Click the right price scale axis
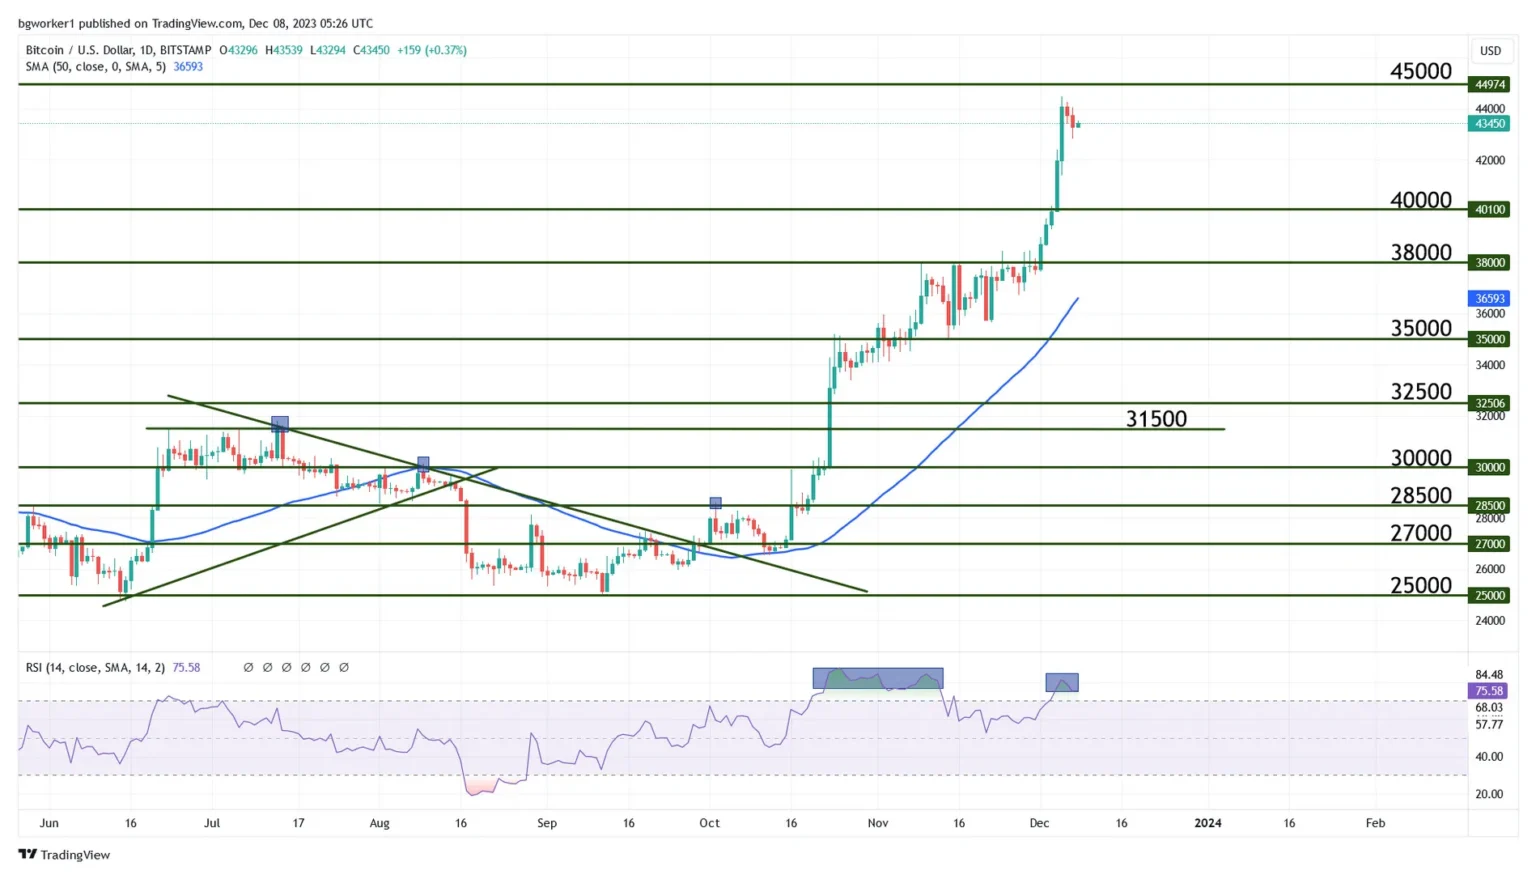The width and height of the screenshot is (1536, 879). pyautogui.click(x=1489, y=400)
